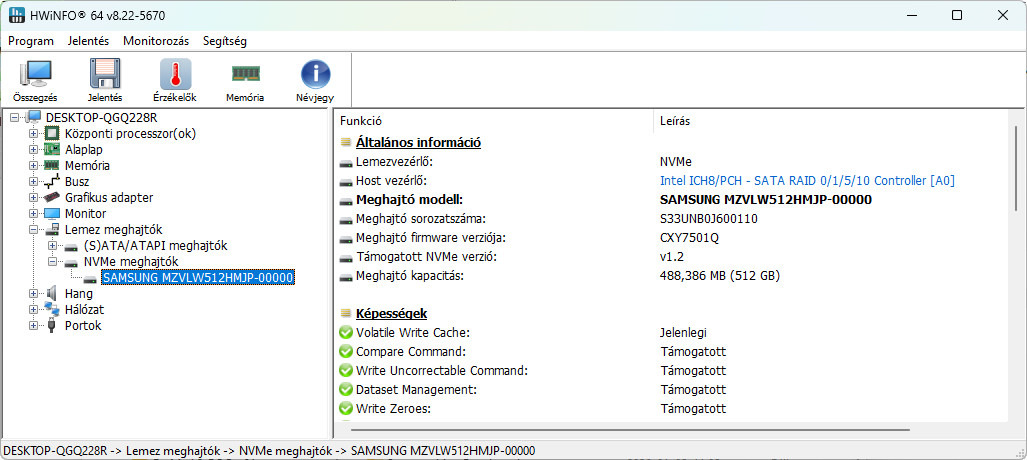This screenshot has height=460, width=1027.
Task: Click the Memória RAM module toolbar icon
Action: (x=245, y=73)
